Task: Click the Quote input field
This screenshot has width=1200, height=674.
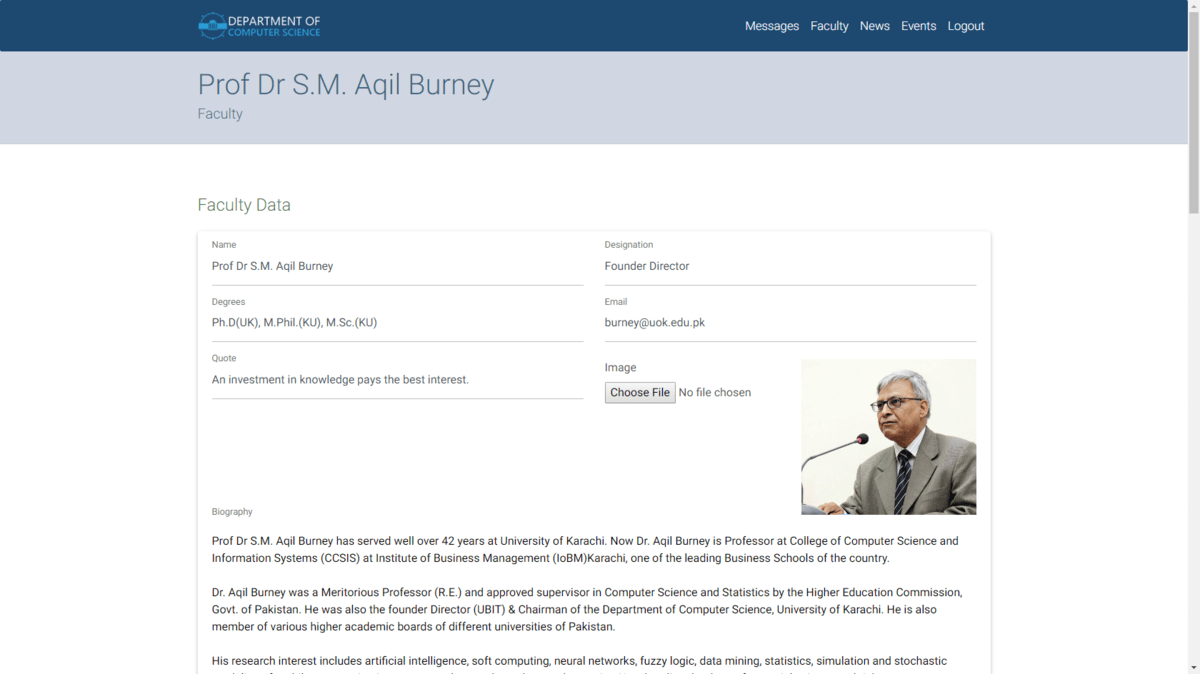Action: pos(397,380)
